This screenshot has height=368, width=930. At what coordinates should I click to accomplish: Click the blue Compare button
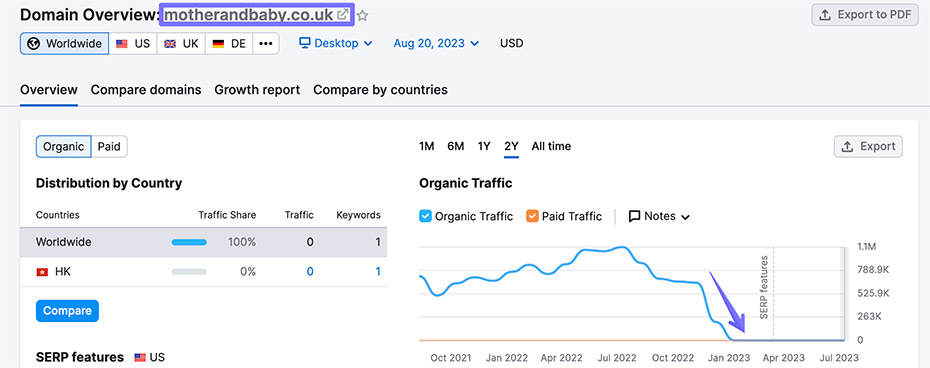67,311
